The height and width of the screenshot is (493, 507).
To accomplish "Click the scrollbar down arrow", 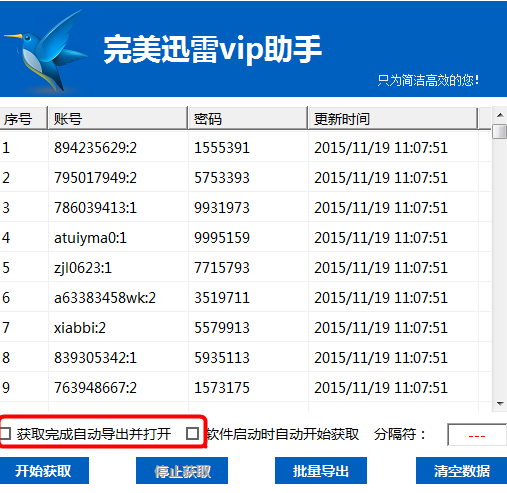I will click(x=500, y=404).
